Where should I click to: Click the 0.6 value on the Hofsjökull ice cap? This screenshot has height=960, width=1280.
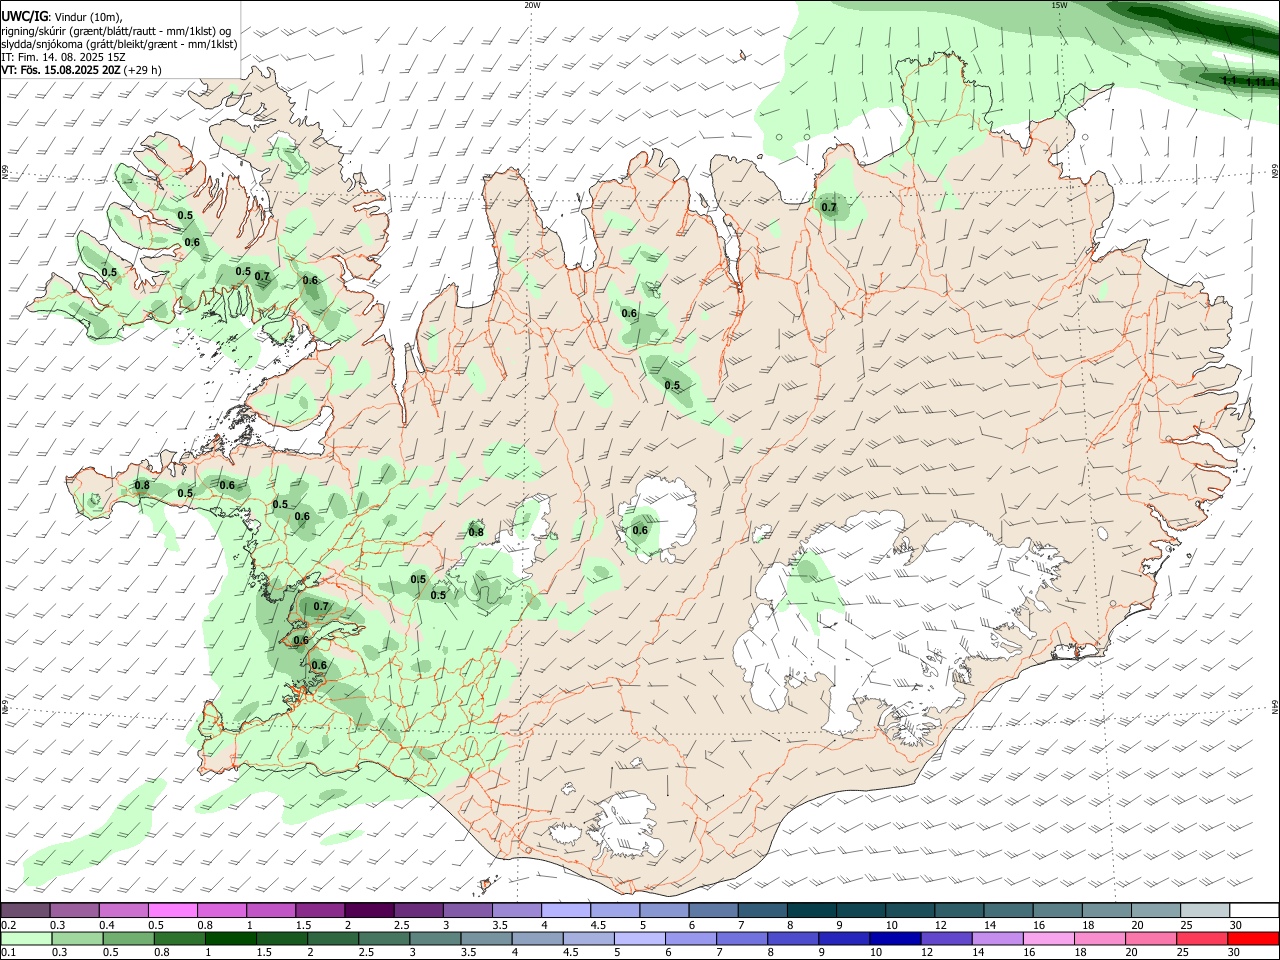tap(640, 530)
